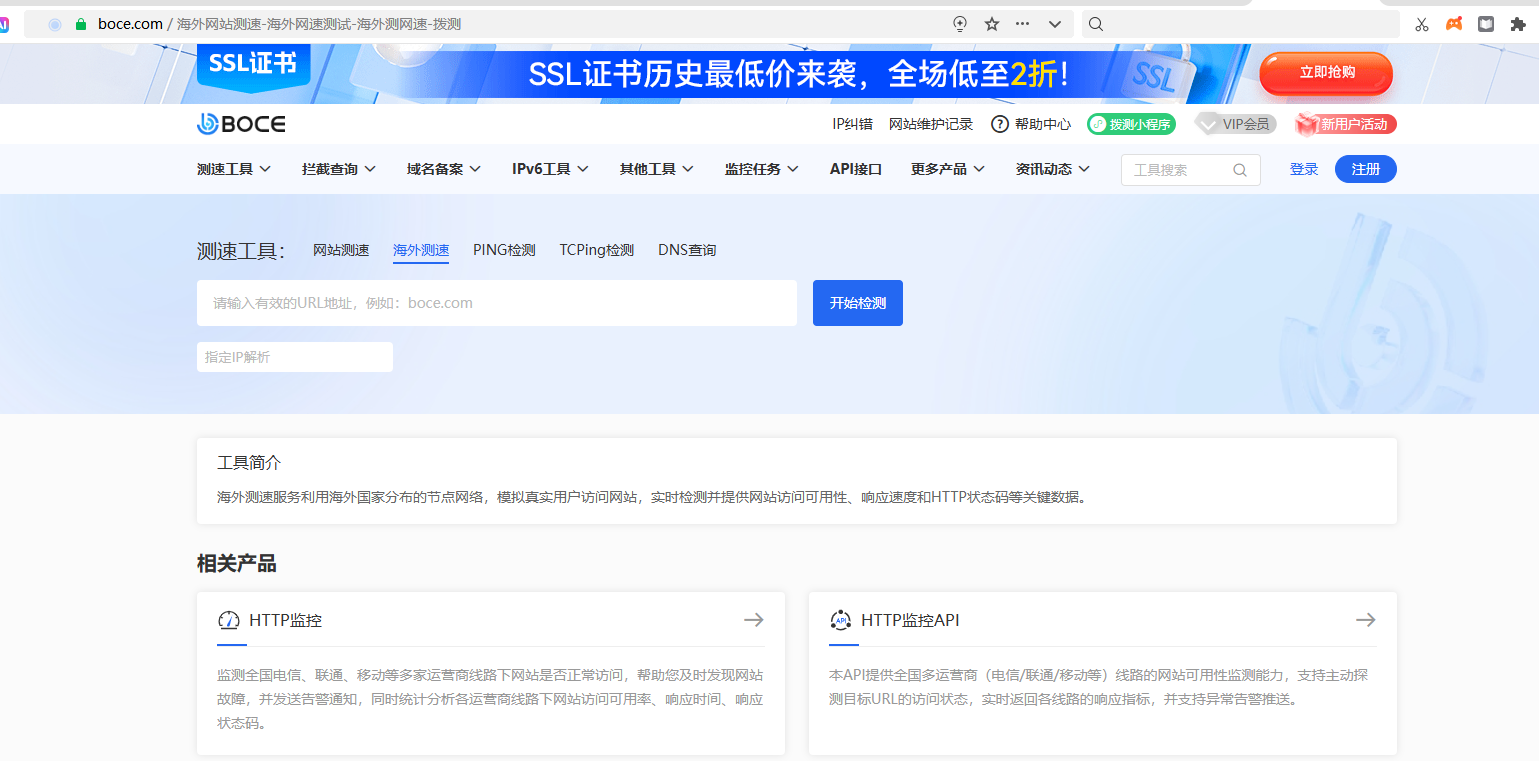
Task: Click the orange game controller toolbar icon
Action: tap(1453, 23)
